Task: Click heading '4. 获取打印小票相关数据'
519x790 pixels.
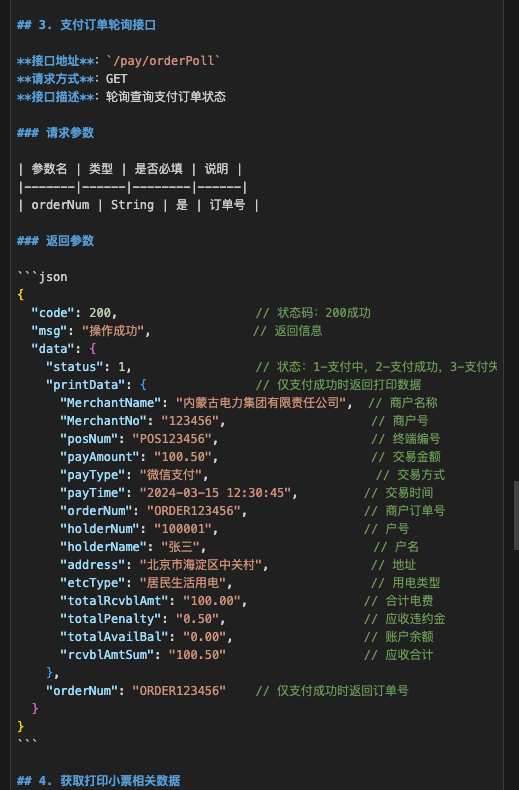Action: tap(98, 781)
